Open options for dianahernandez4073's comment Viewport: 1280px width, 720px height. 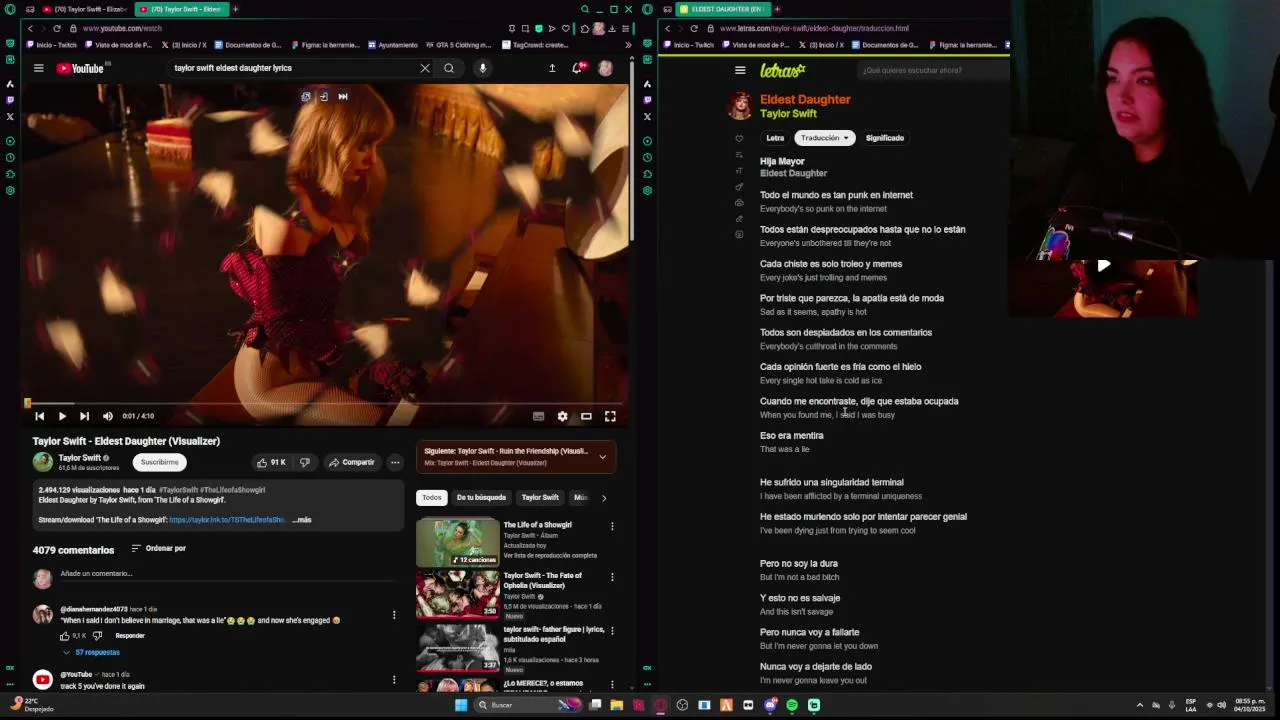click(394, 615)
